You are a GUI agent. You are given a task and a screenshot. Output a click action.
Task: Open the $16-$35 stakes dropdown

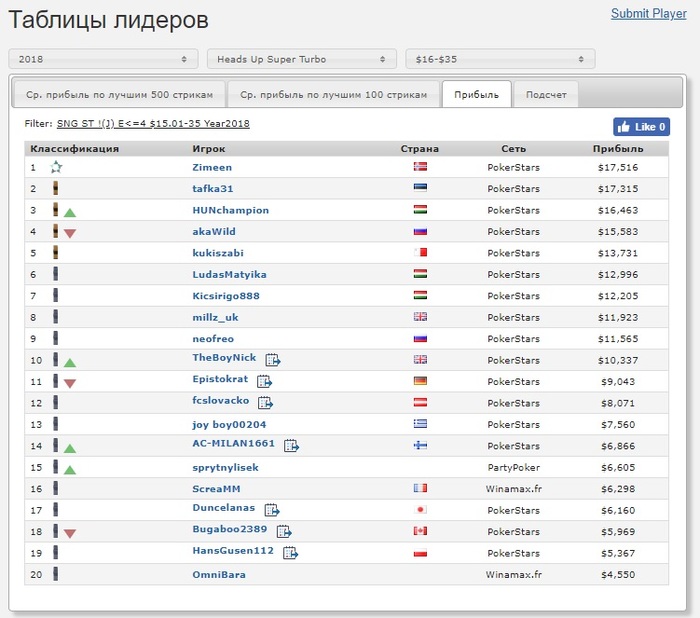[x=500, y=59]
